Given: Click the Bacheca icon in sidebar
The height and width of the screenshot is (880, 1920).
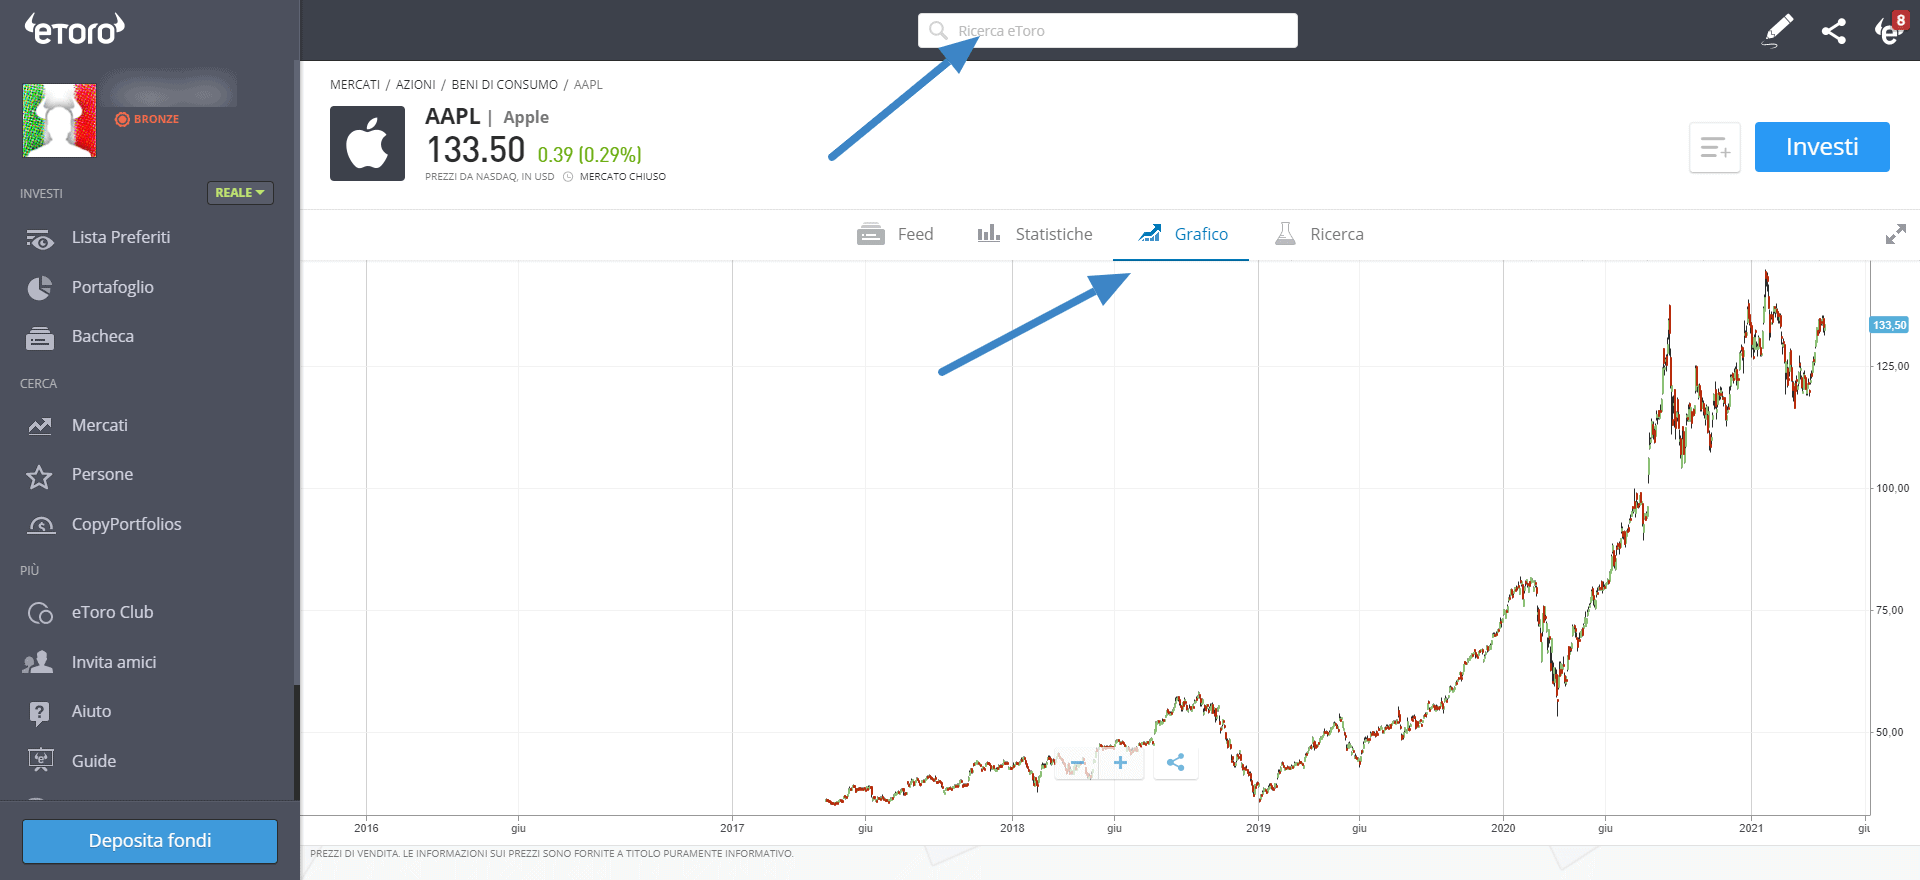Looking at the screenshot, I should [40, 339].
